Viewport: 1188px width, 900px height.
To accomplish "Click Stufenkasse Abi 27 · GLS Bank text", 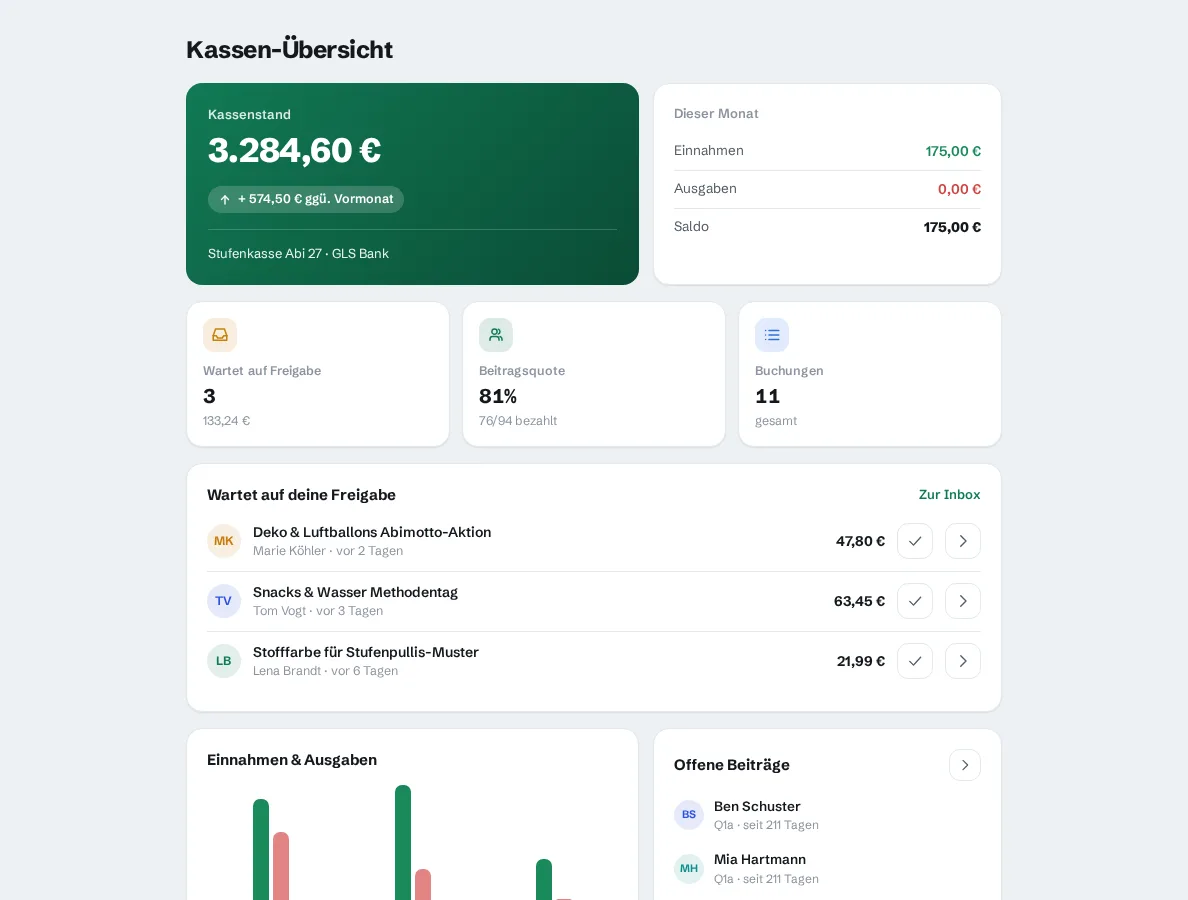I will (298, 254).
